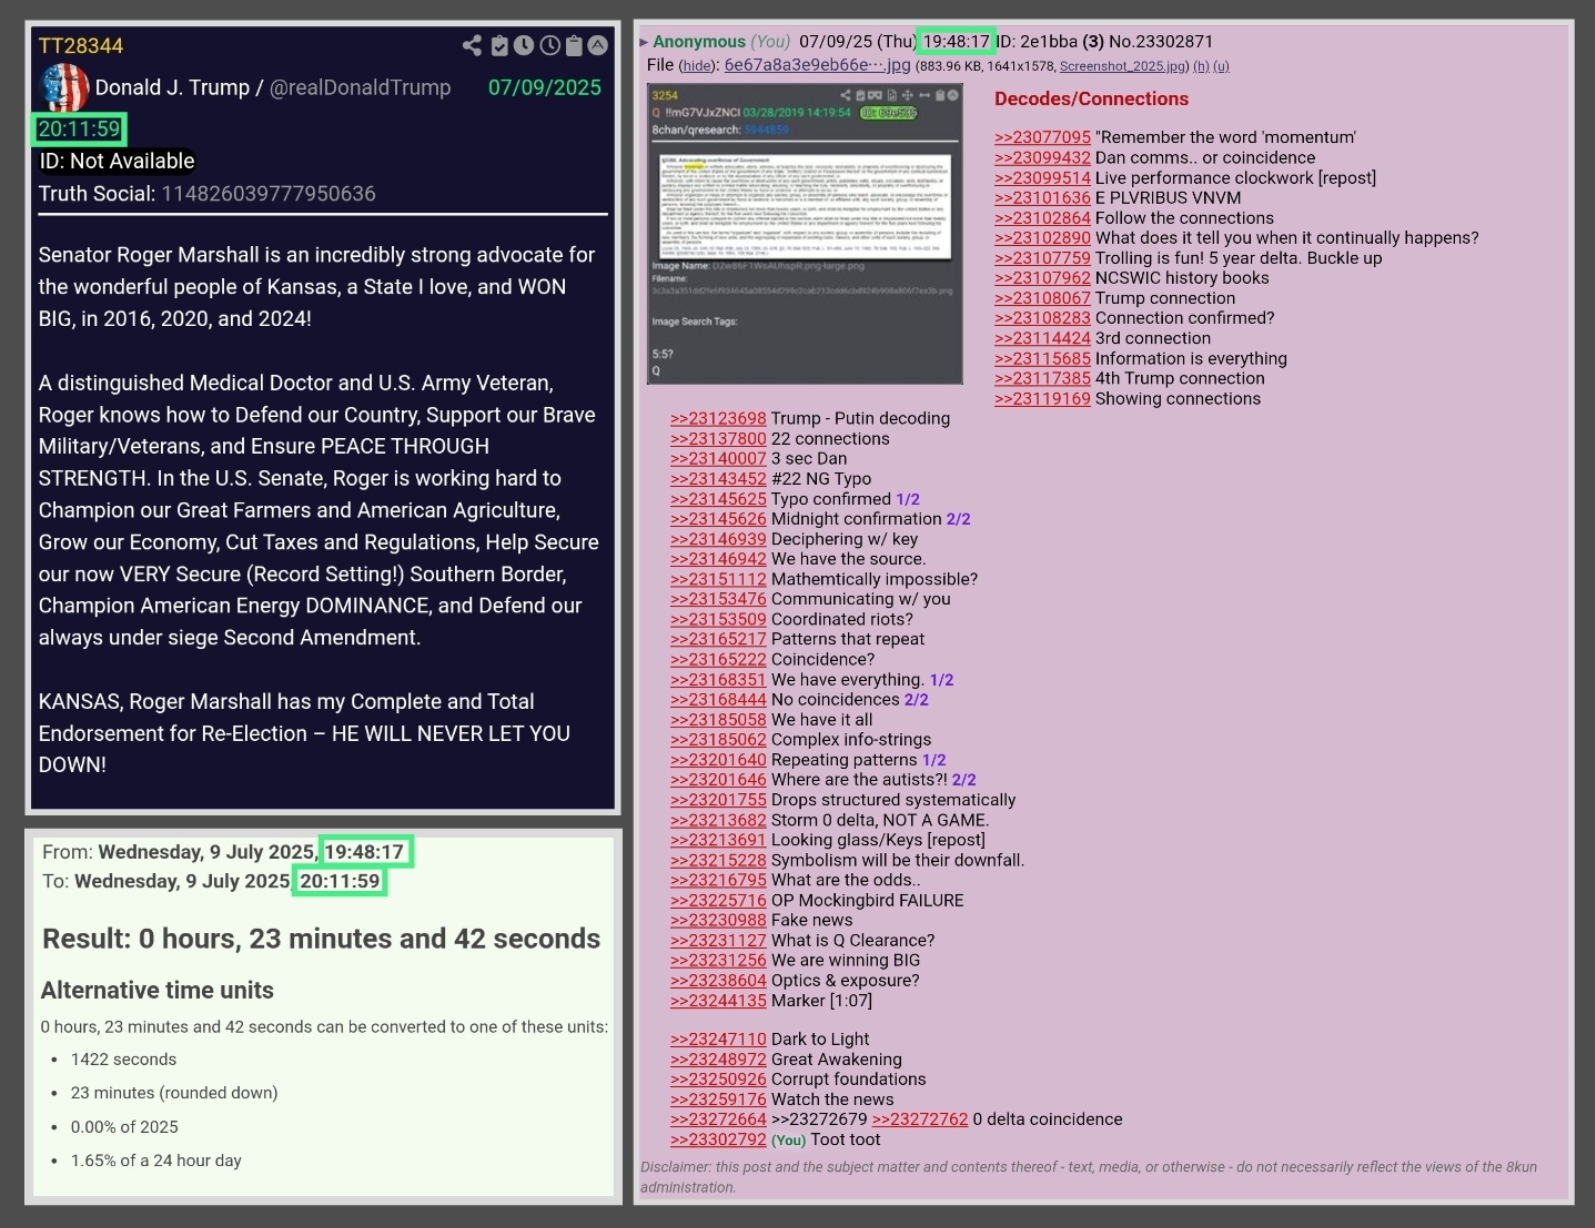Open reply link >>23244135 Marker [1:07]

pyautogui.click(x=718, y=1001)
